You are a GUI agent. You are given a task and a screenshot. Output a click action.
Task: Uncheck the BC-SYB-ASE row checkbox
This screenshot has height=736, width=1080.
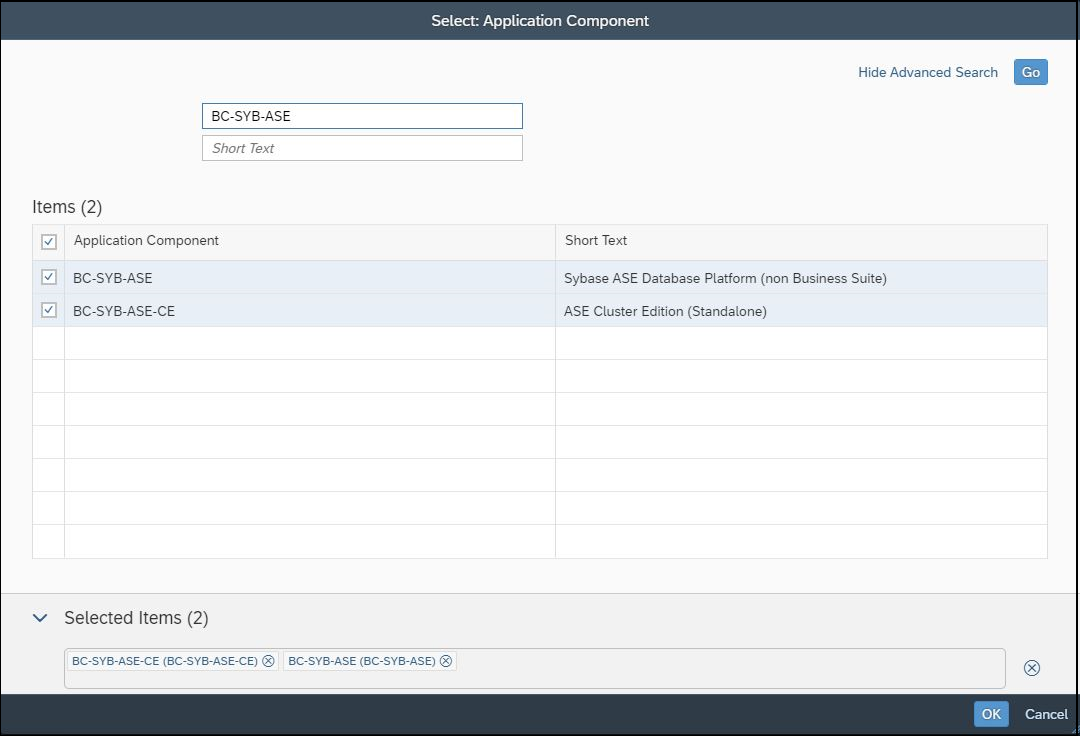49,277
